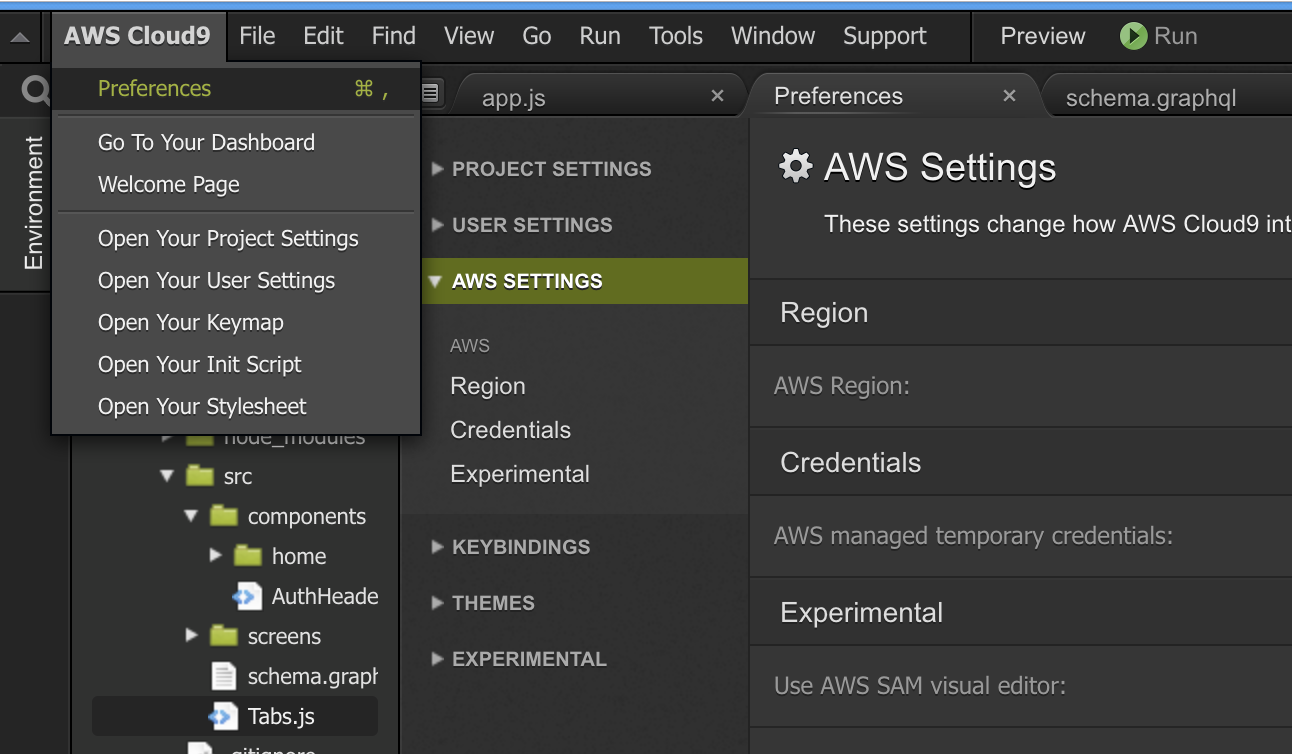The height and width of the screenshot is (754, 1292).
Task: Select Welcome Page menu item
Action: pyautogui.click(x=236, y=185)
